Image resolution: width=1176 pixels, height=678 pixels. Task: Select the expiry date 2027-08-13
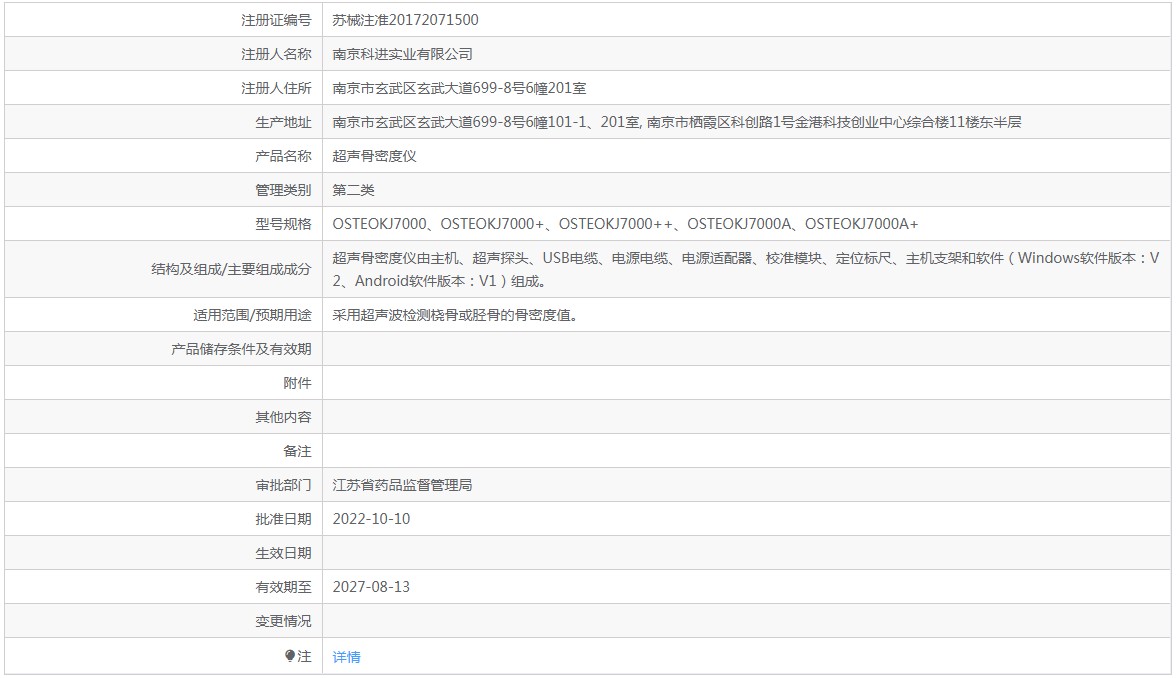coord(371,587)
